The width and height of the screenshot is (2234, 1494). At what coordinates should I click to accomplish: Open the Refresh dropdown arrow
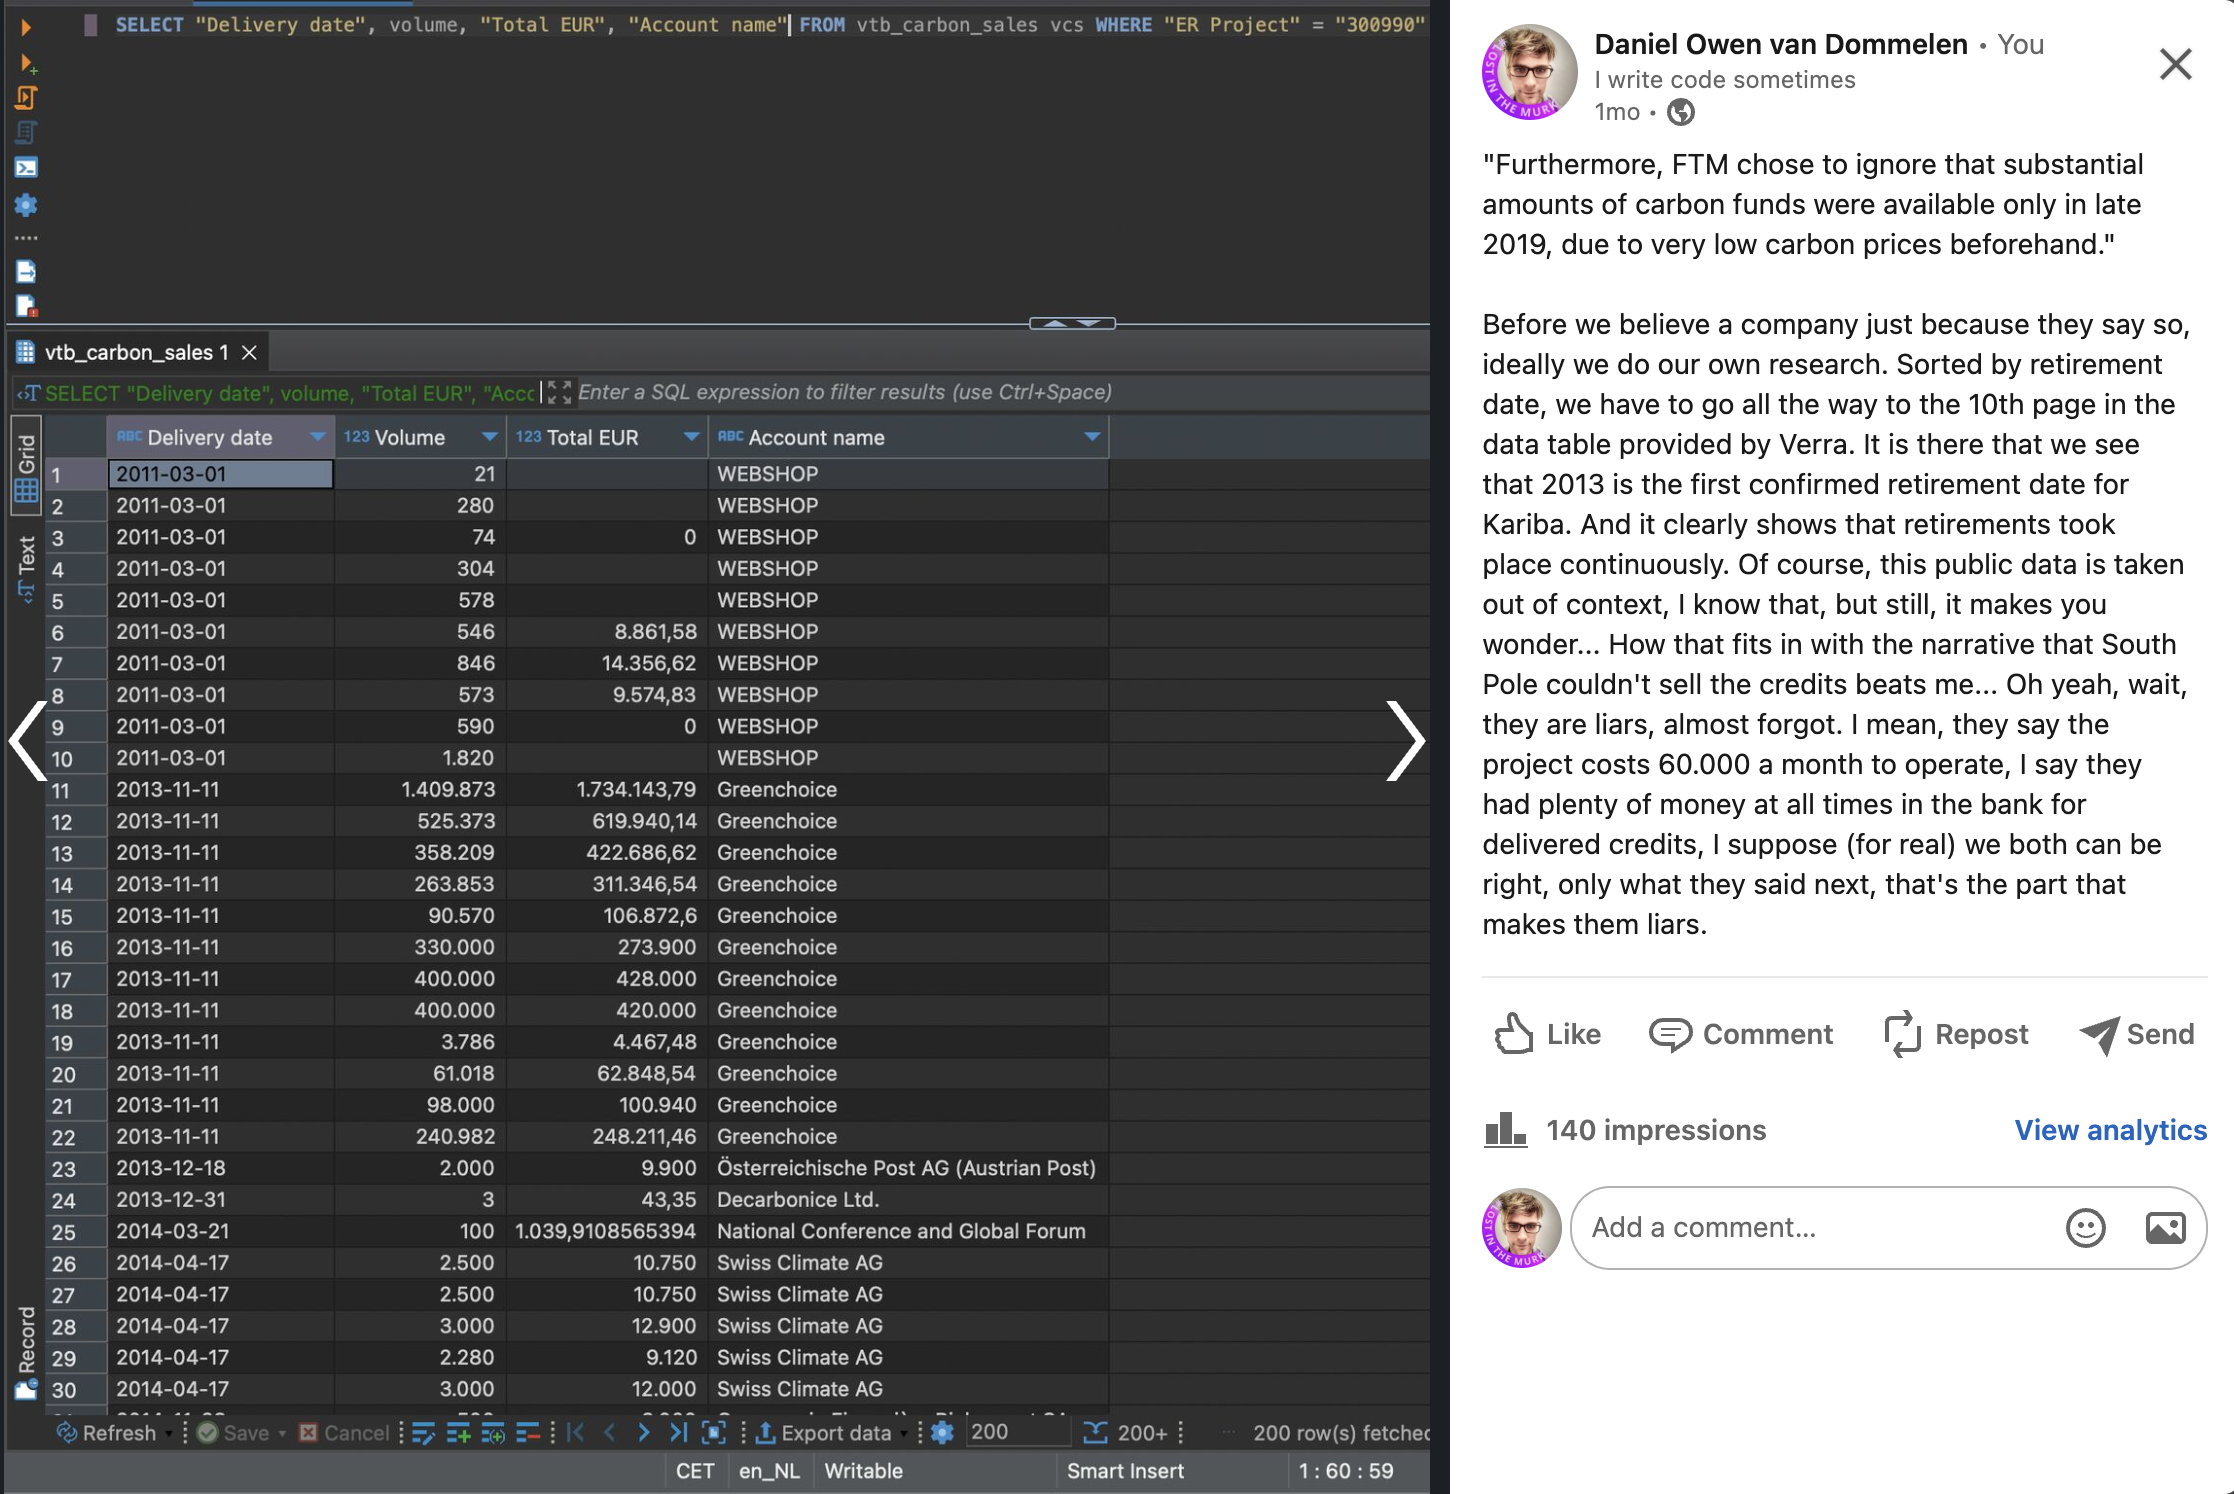click(169, 1433)
